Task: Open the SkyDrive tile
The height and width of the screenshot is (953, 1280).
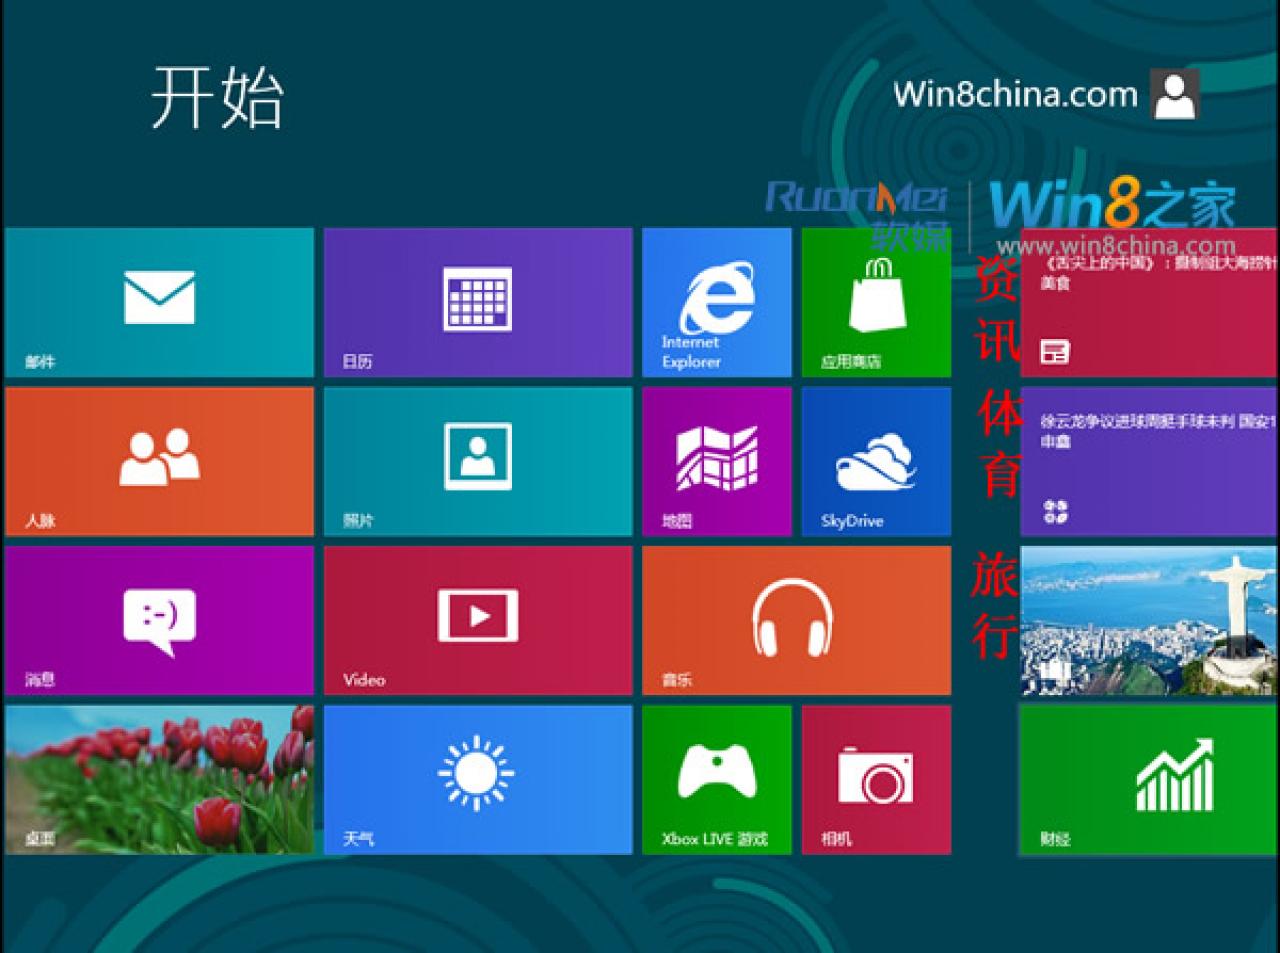Action: 876,461
